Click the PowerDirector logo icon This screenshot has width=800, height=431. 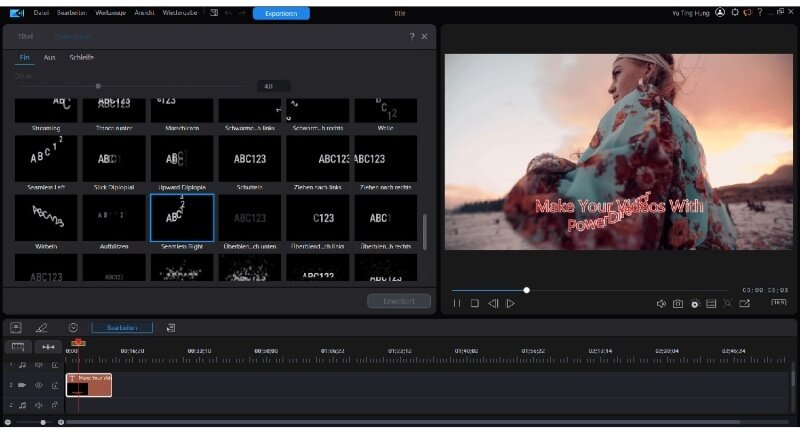17,13
